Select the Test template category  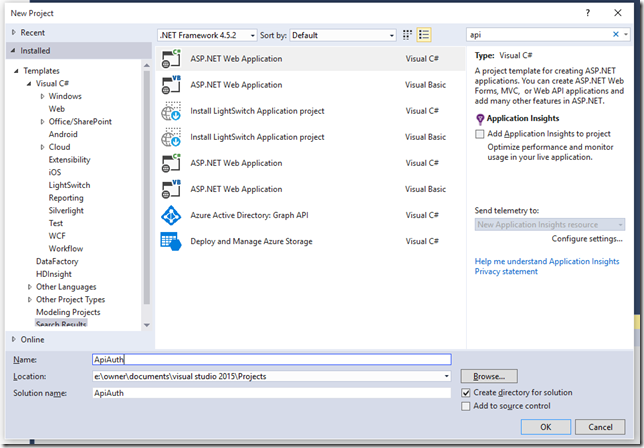point(56,223)
